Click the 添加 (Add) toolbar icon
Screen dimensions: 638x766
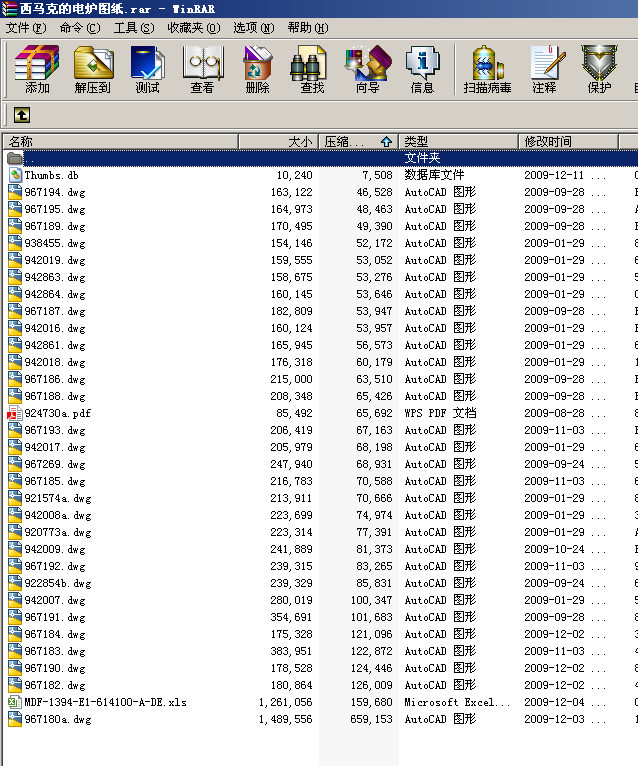tap(37, 69)
